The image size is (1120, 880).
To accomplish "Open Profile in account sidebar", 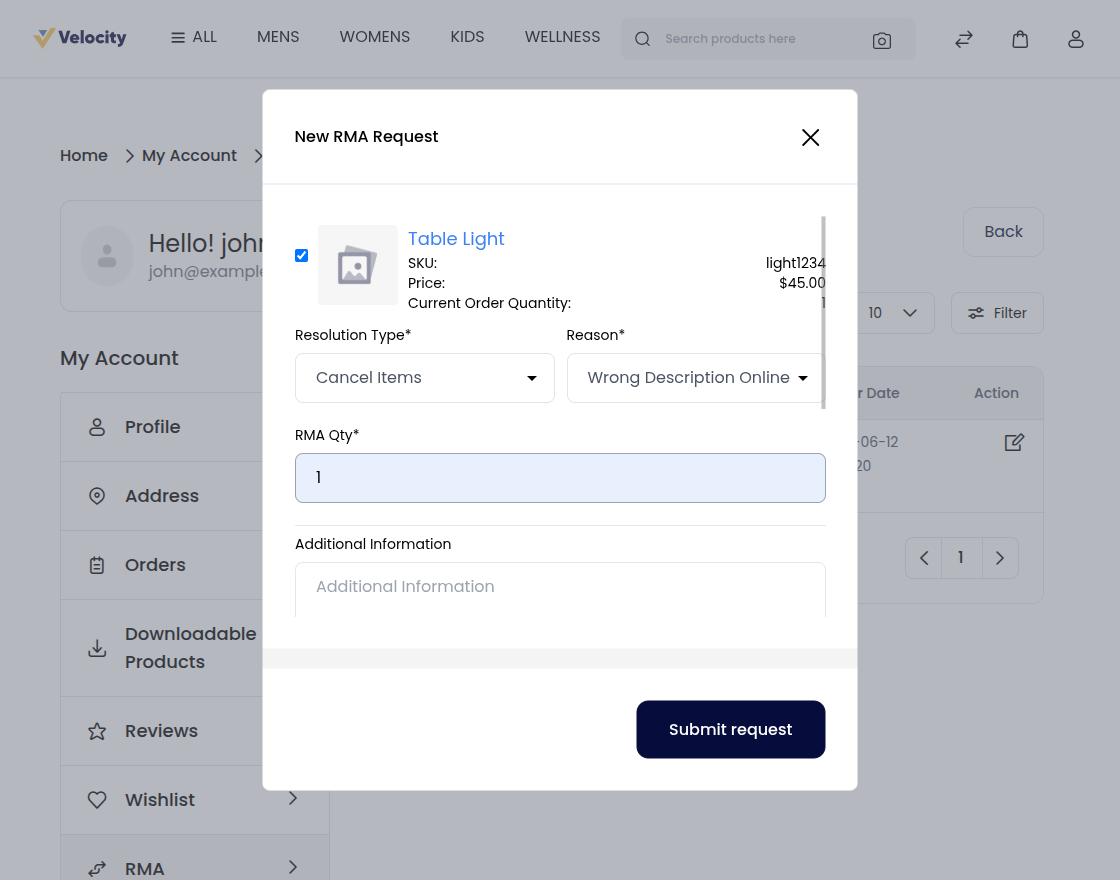I will 161,427.
